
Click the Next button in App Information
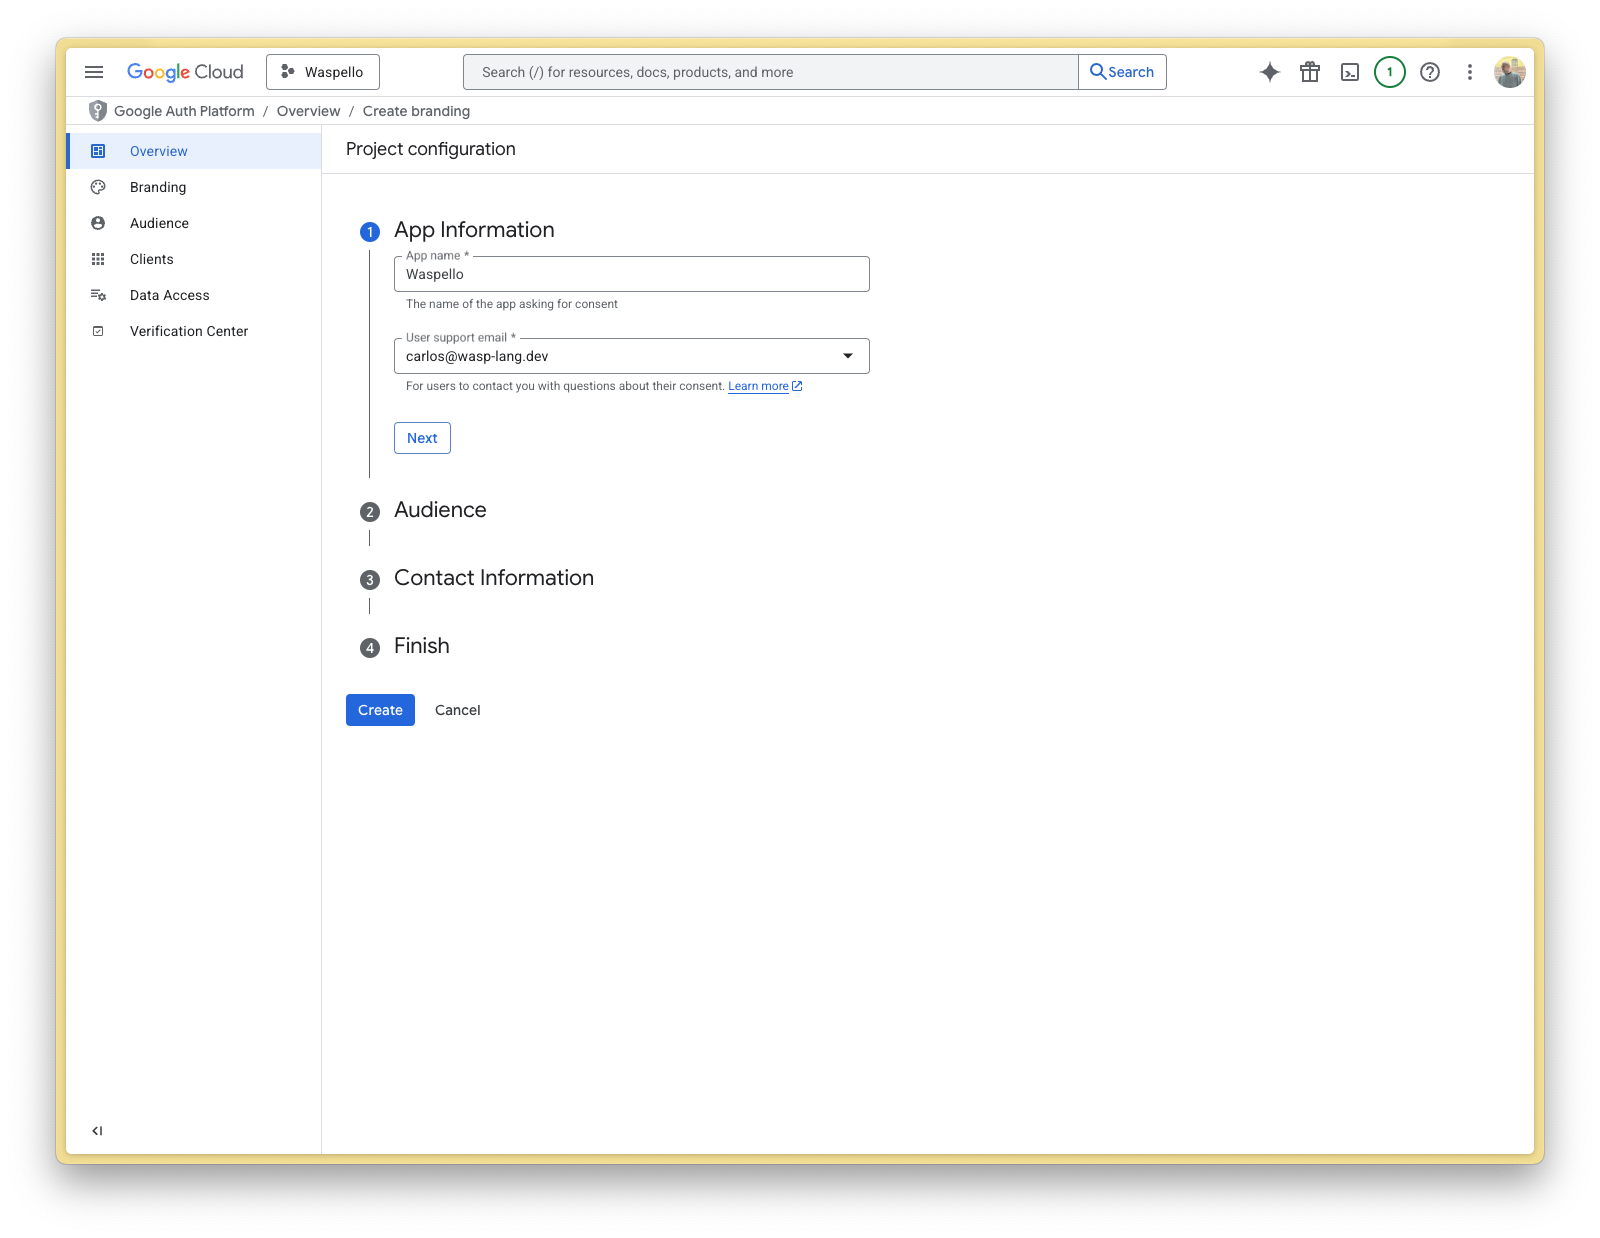click(x=421, y=437)
